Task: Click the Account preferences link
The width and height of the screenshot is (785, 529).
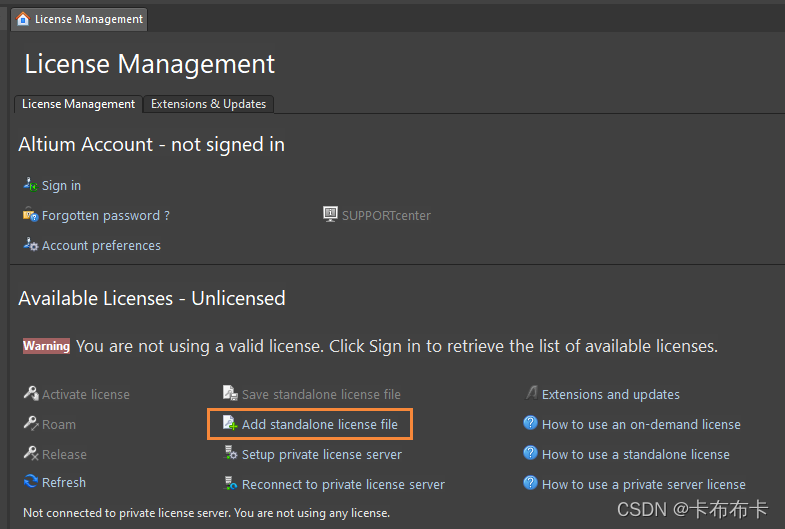Action: 101,246
